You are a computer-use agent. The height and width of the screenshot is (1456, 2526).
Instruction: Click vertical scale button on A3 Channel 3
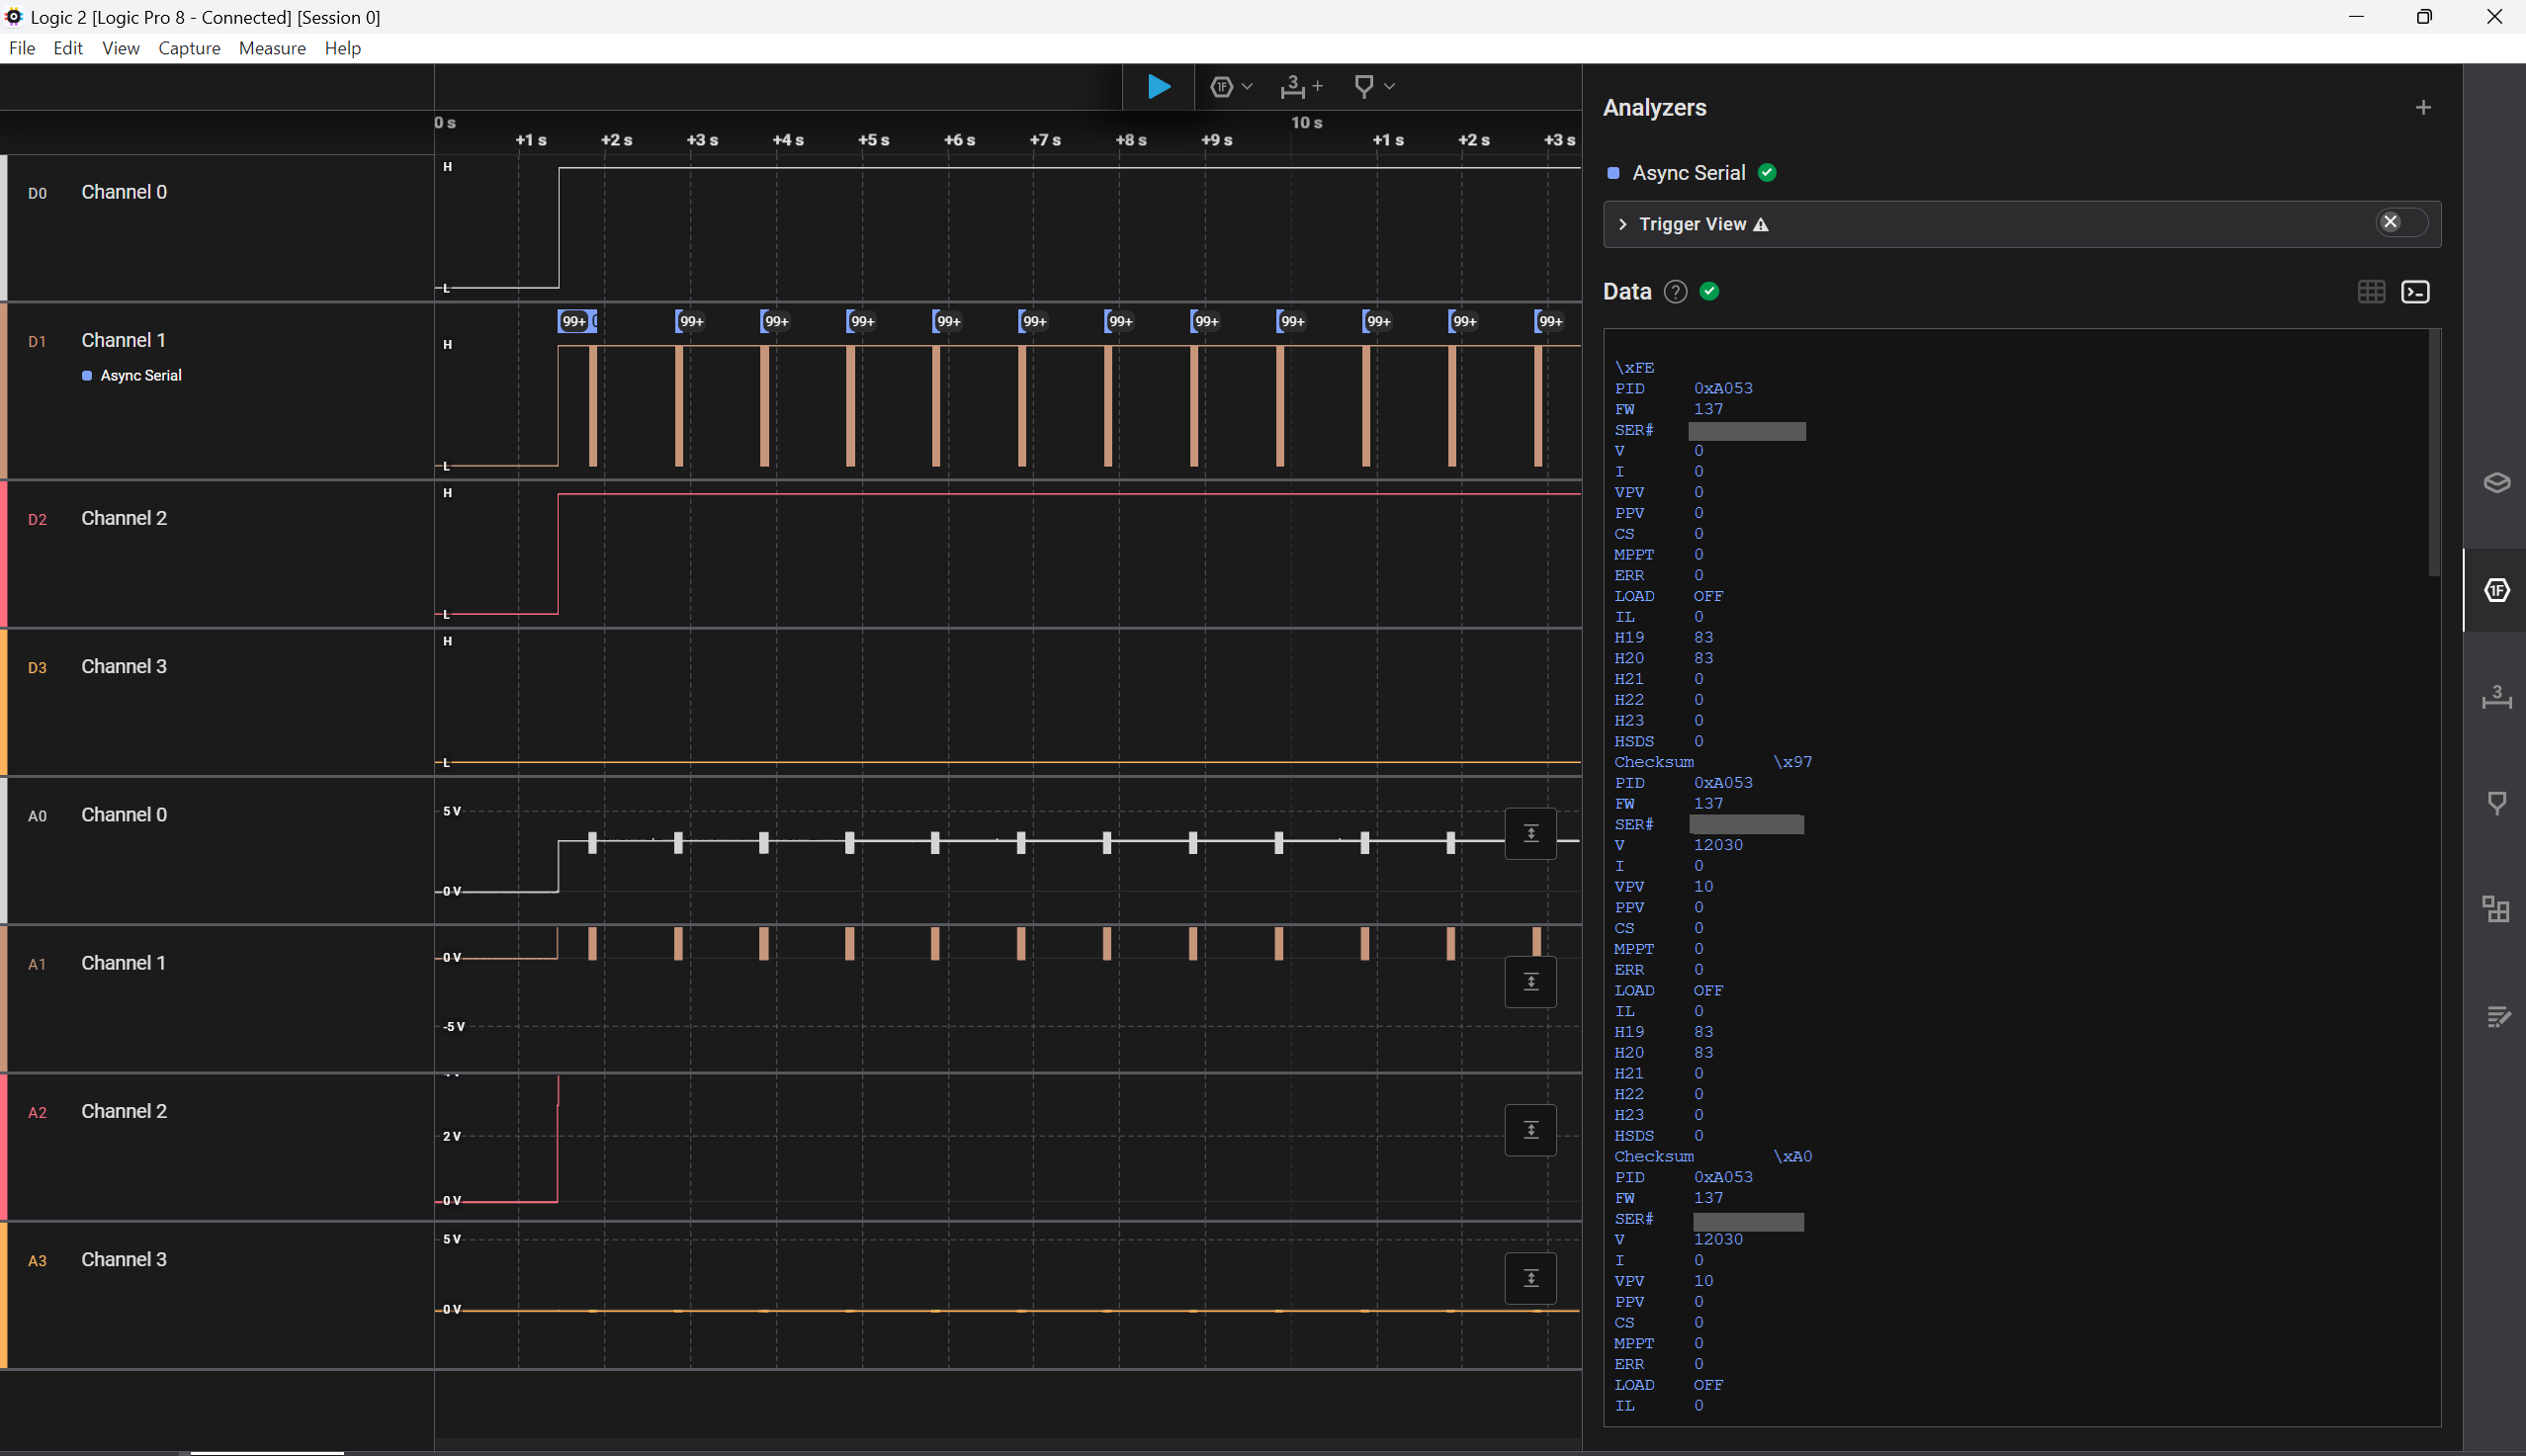(1530, 1278)
